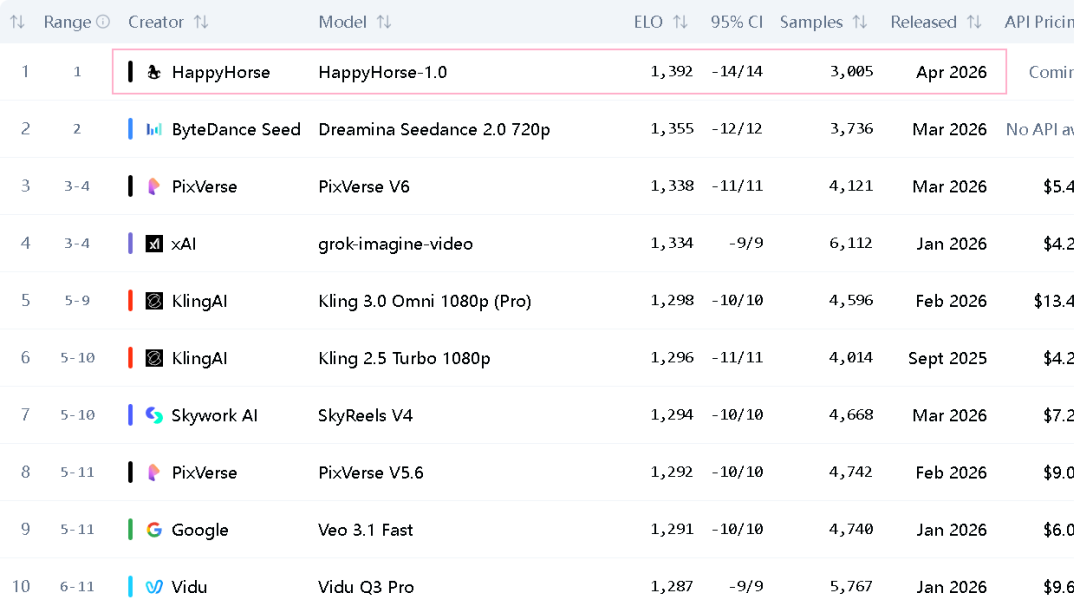The width and height of the screenshot is (1080, 606).
Task: Select the samples count 3,005
Action: coord(851,72)
